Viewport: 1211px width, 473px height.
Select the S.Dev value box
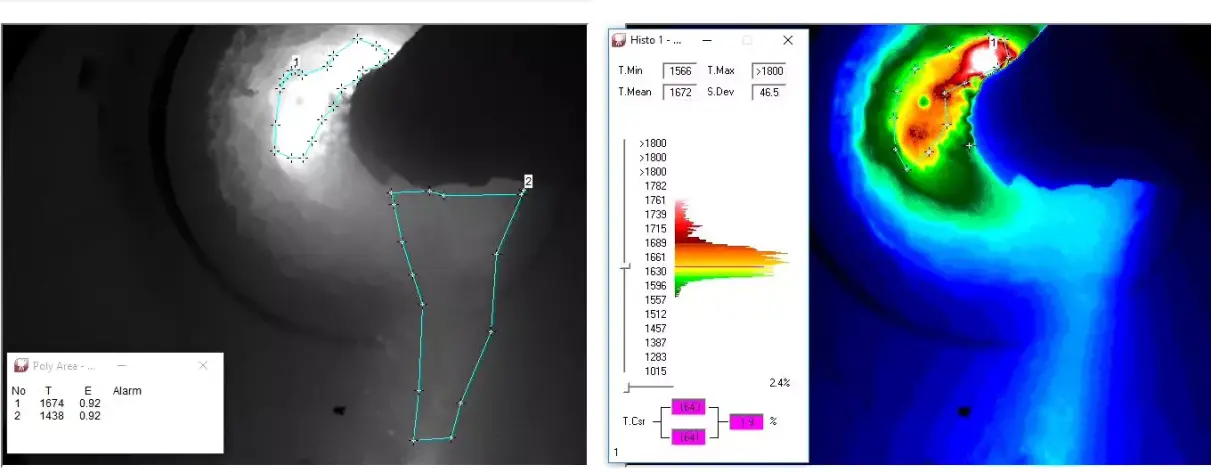(768, 91)
